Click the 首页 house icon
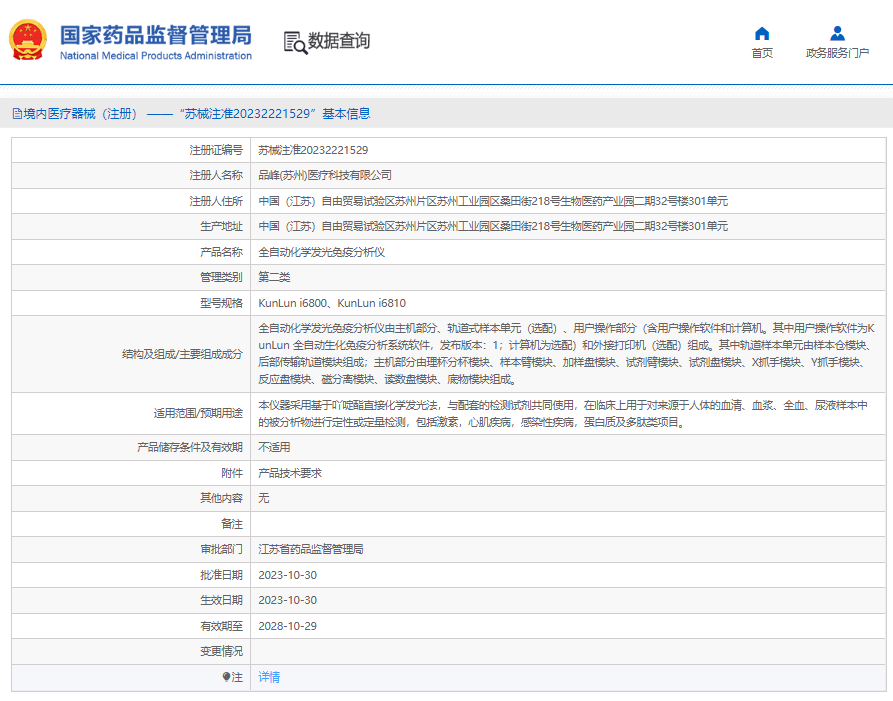Viewport: 893px width, 701px height. (762, 33)
